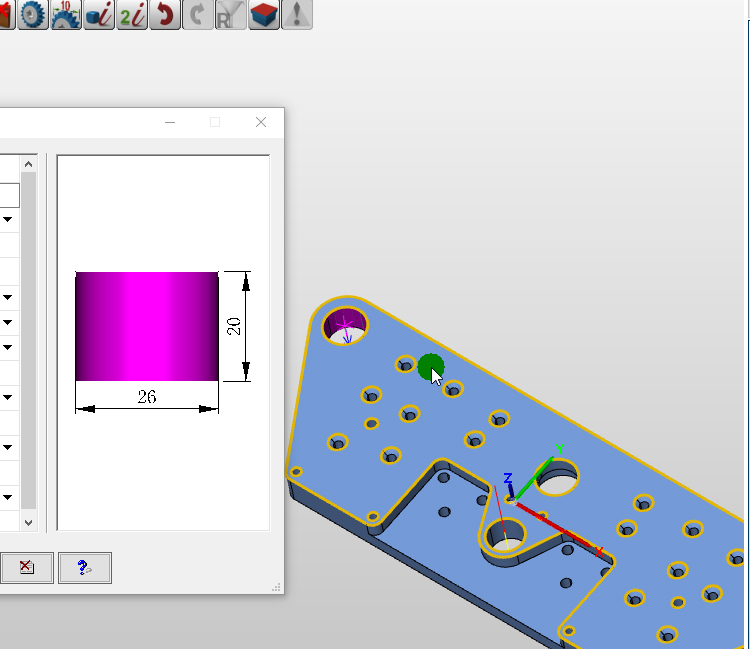The height and width of the screenshot is (649, 750).
Task: Minimize the dialog window
Action: (170, 122)
